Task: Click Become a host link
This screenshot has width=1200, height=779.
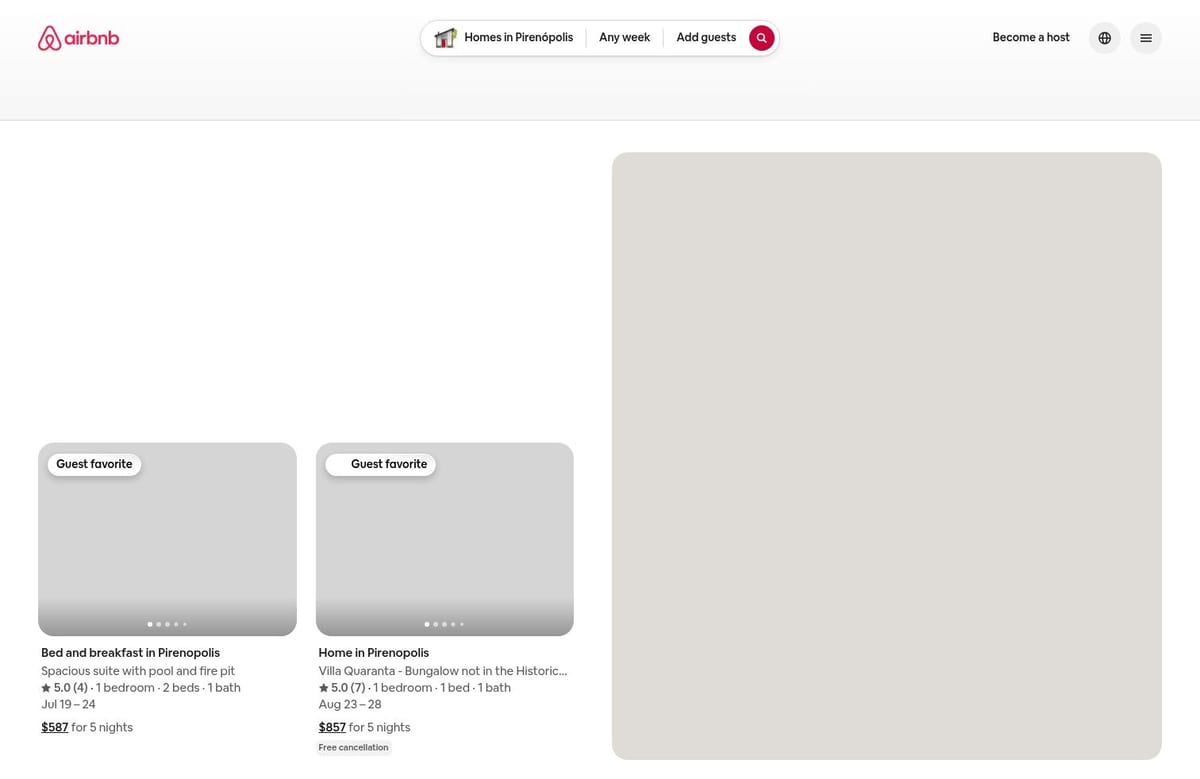Action: click(x=1031, y=38)
